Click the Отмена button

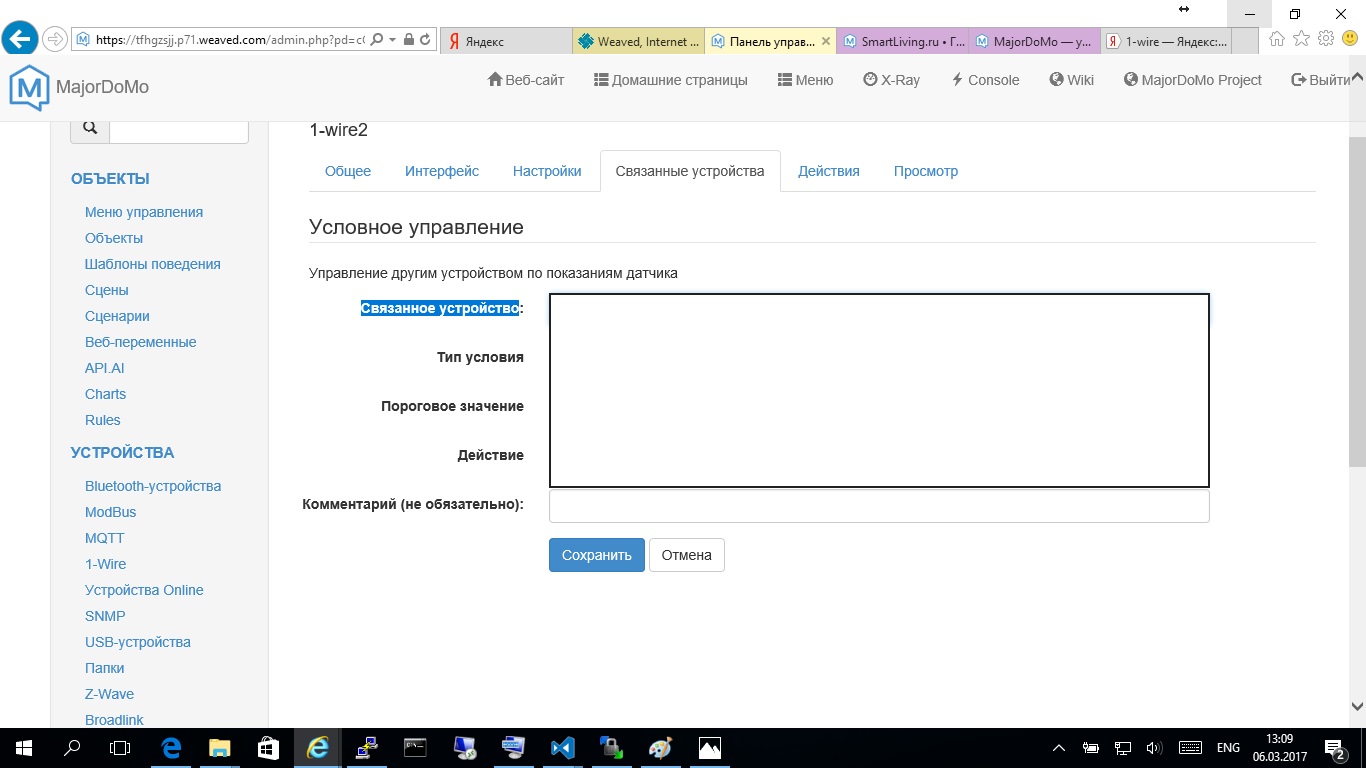687,555
